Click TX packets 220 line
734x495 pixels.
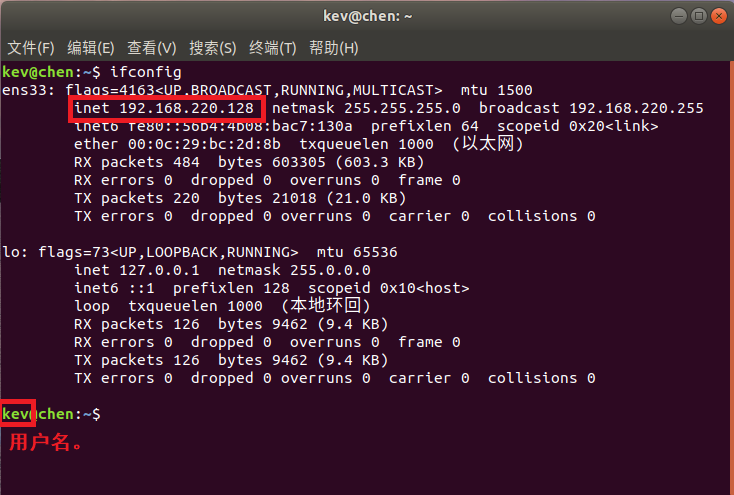(240, 198)
